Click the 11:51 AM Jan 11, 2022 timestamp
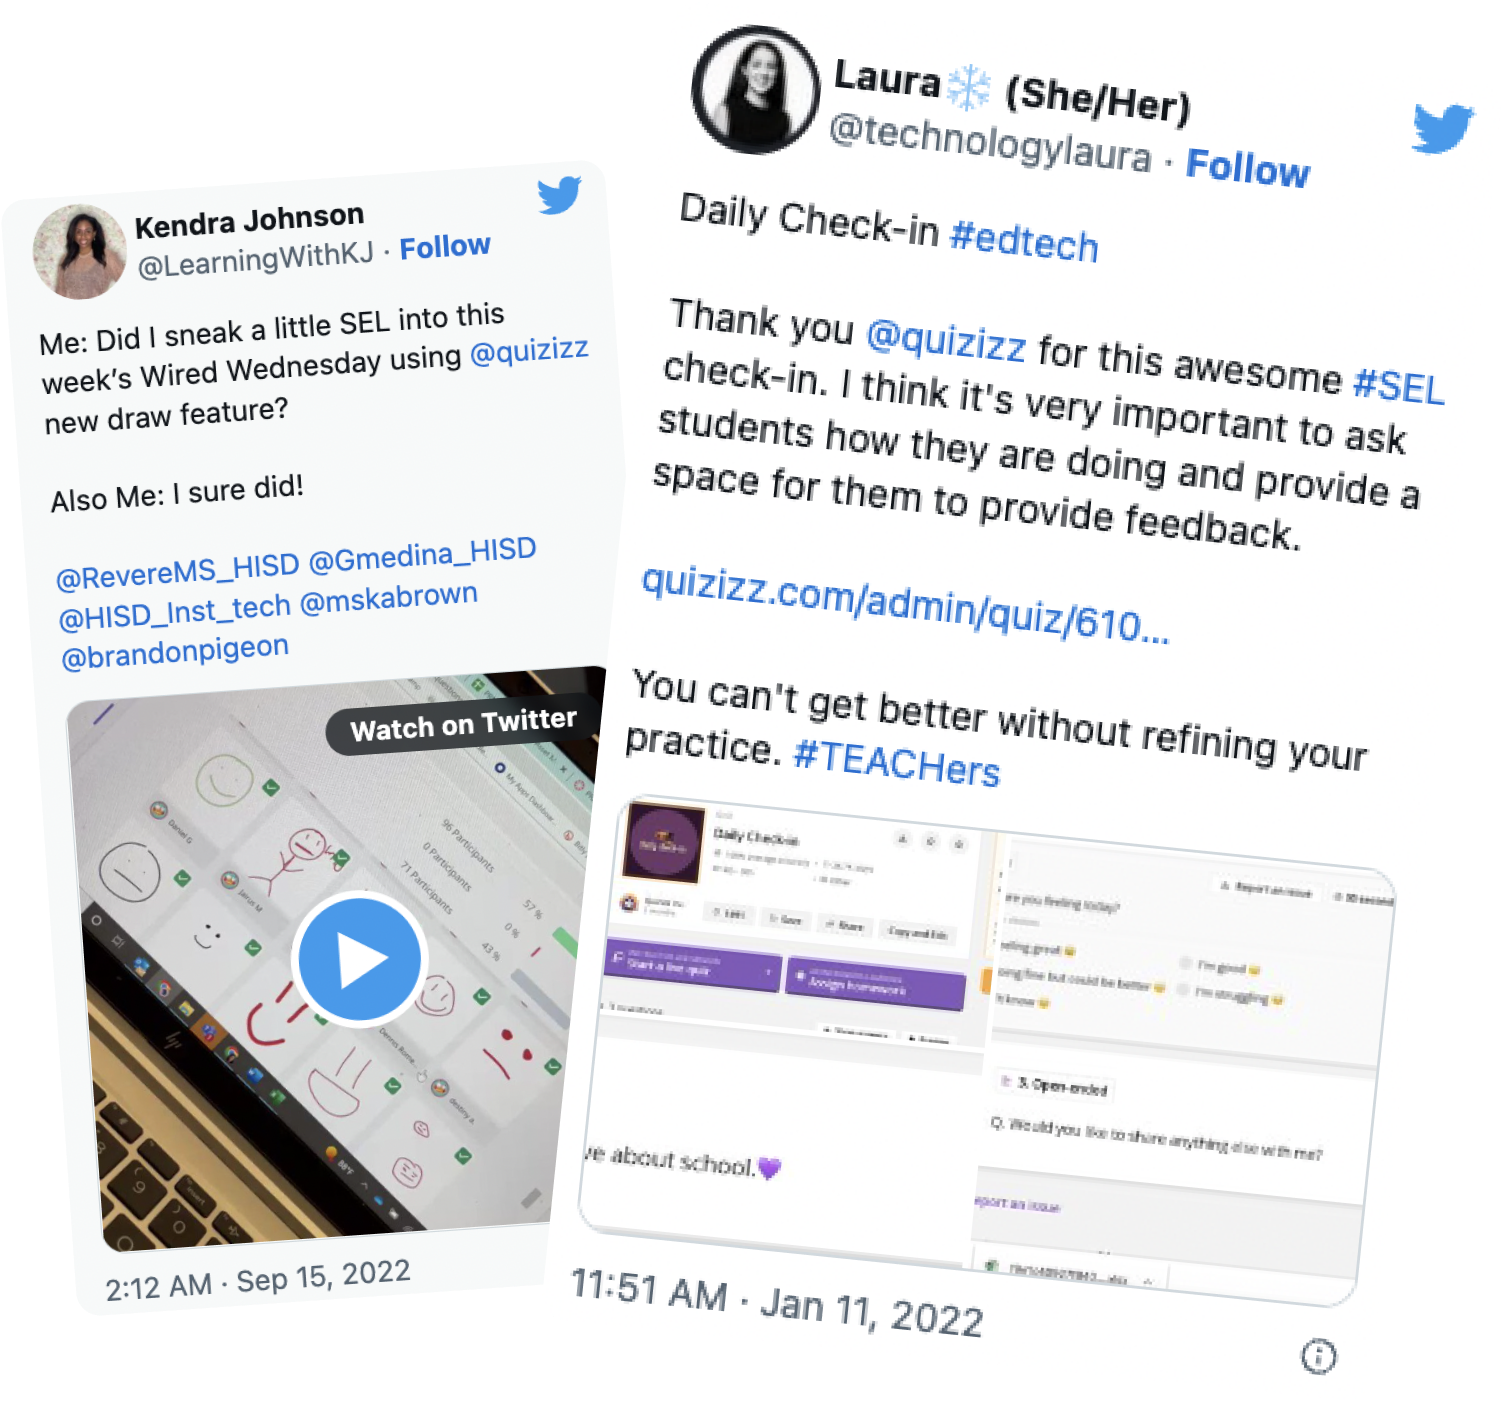The width and height of the screenshot is (1504, 1403). coord(777,1303)
